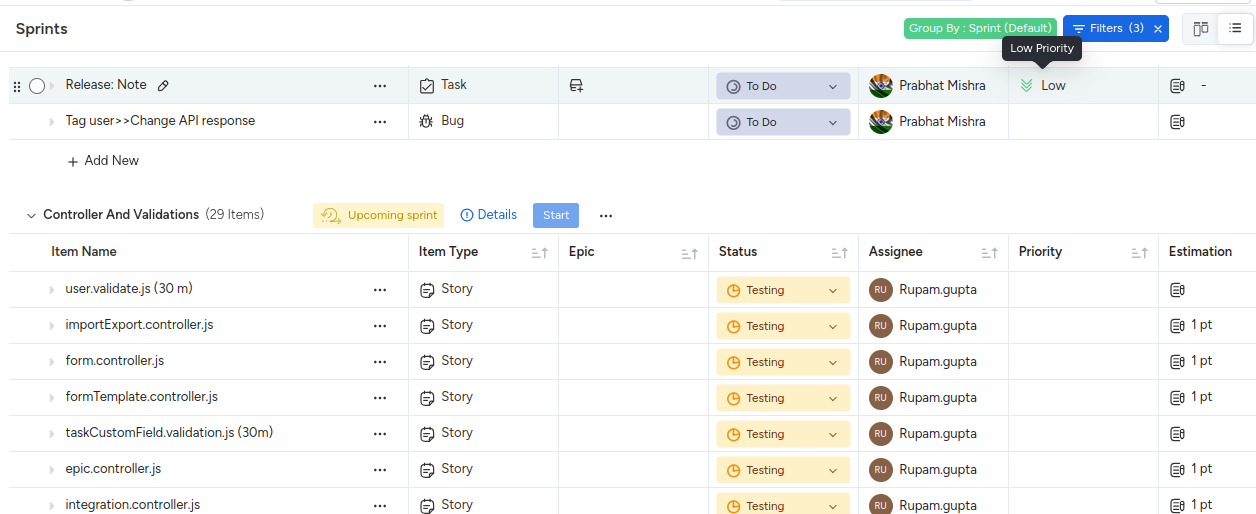The height and width of the screenshot is (514, 1256).
Task: Click the epic icon in Release: Note row
Action: click(576, 86)
